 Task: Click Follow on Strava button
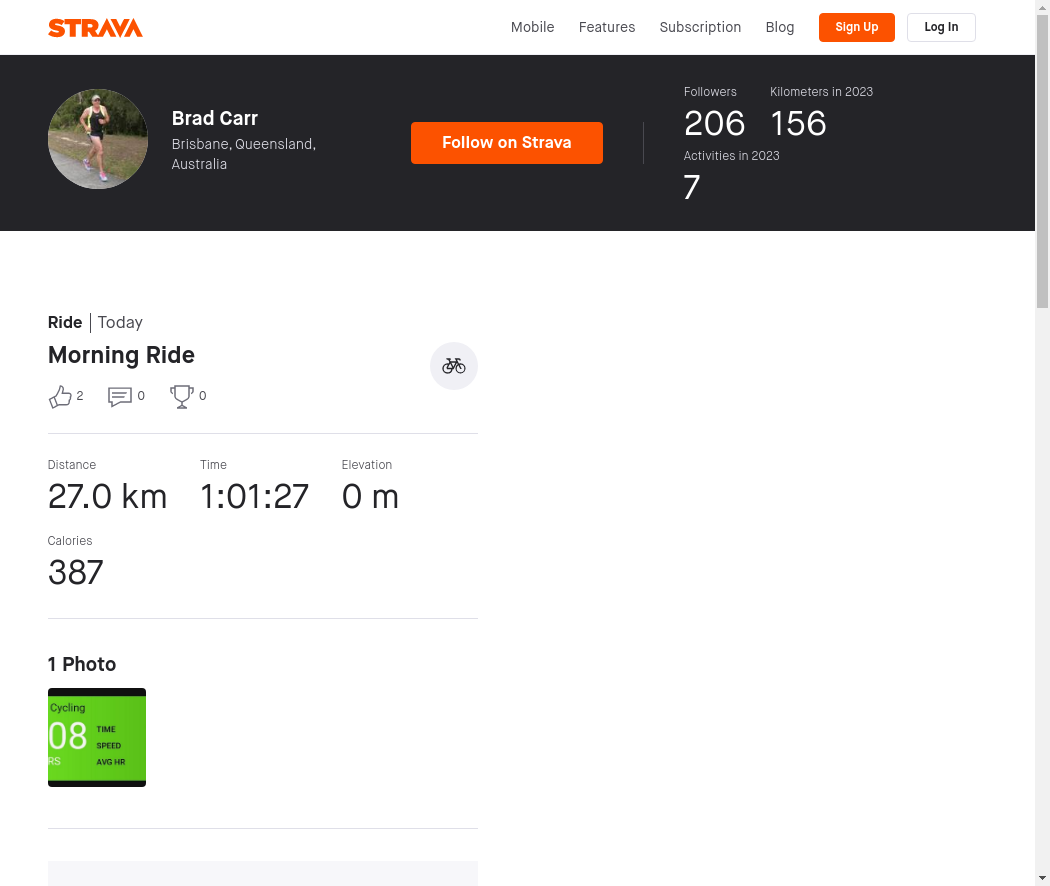[x=507, y=143]
